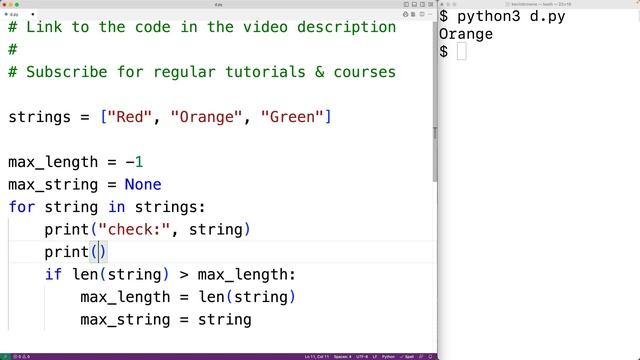Click the remote window indicator in status bar
The image size is (640, 360).
[x=5, y=357]
